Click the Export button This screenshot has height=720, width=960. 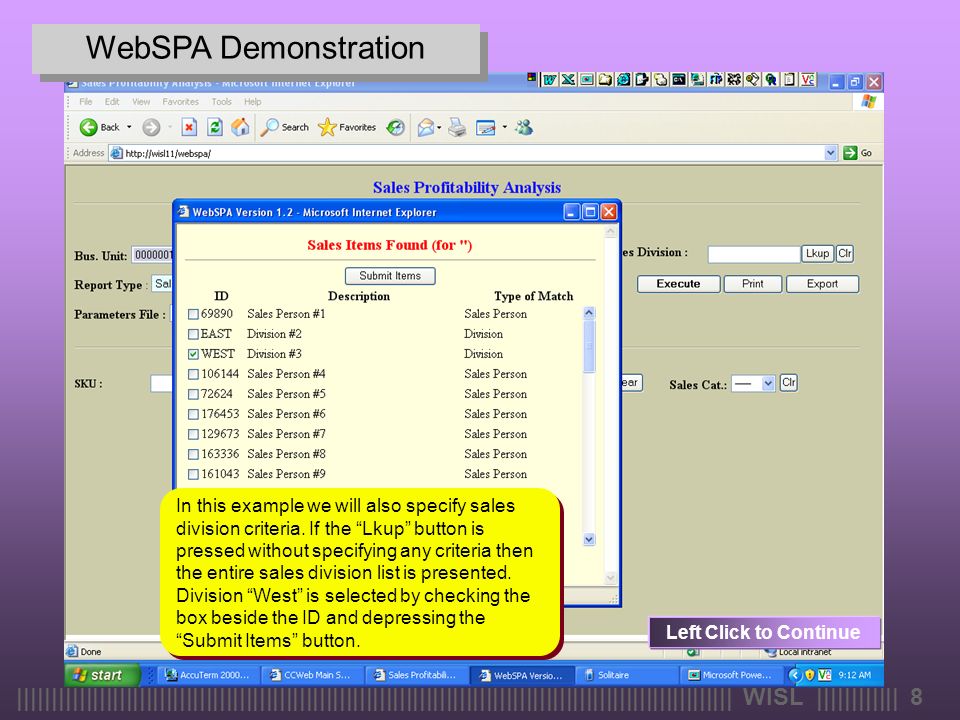pos(822,284)
